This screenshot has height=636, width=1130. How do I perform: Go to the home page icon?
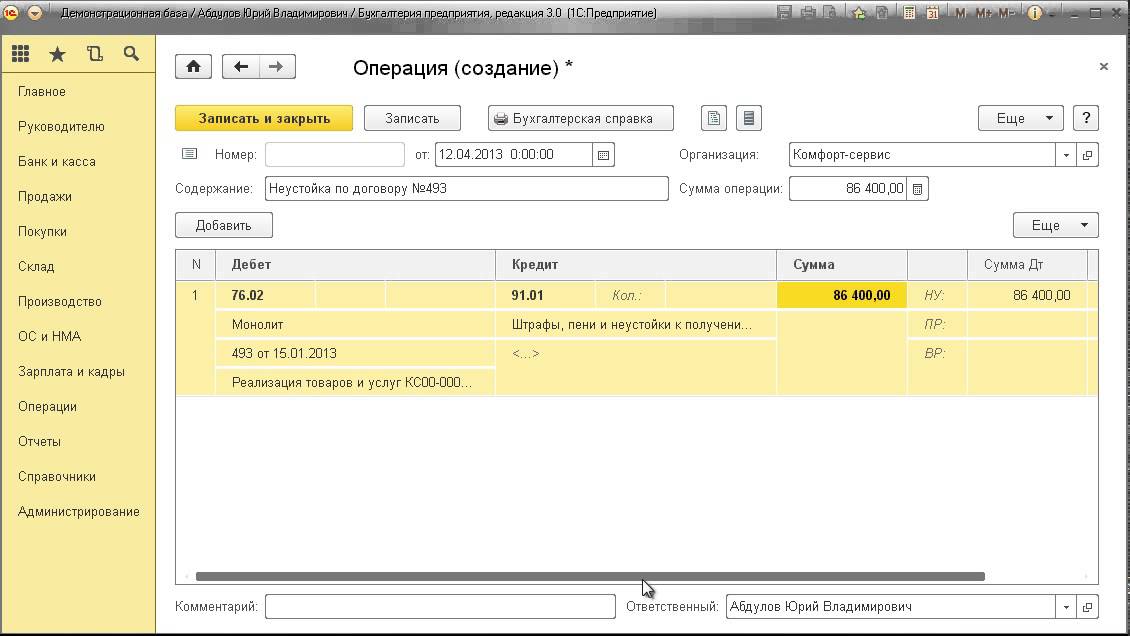[x=193, y=67]
